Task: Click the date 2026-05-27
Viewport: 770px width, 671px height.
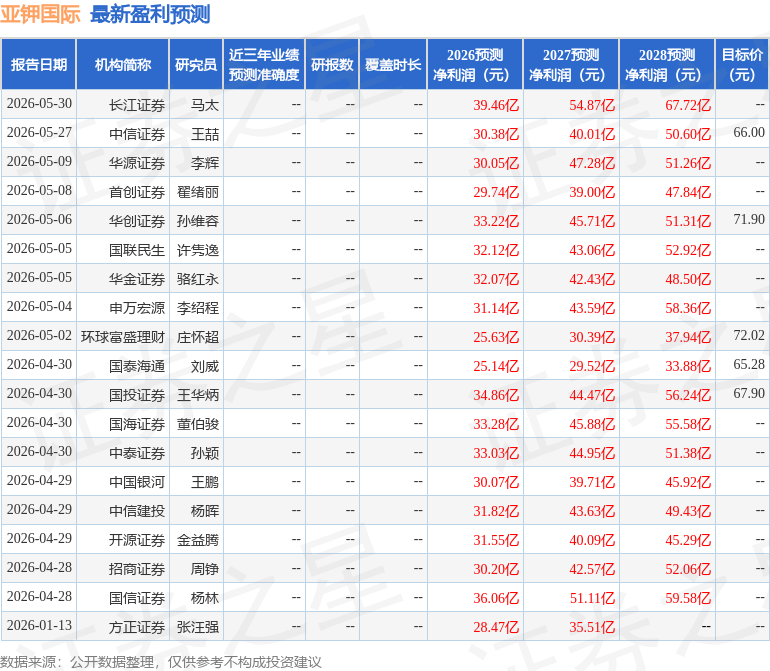Action: coord(39,132)
